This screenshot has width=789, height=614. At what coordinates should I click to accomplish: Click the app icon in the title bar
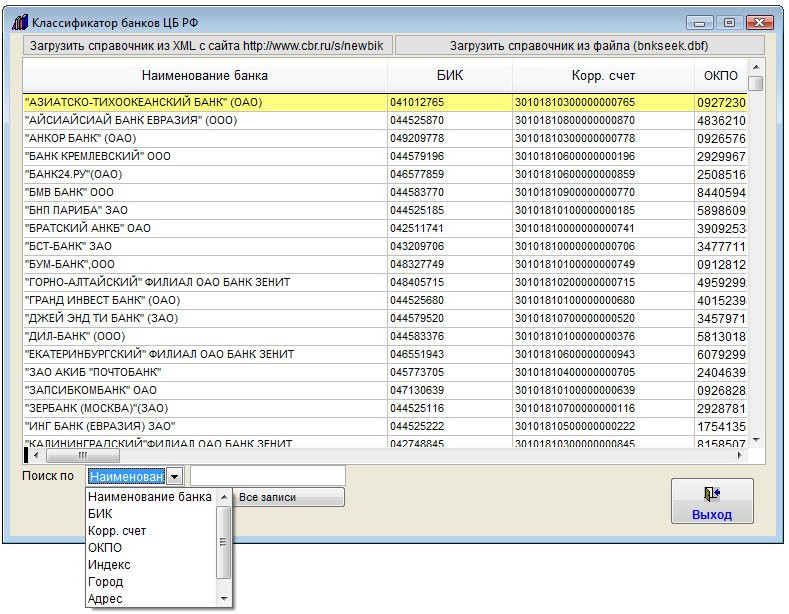pos(18,21)
